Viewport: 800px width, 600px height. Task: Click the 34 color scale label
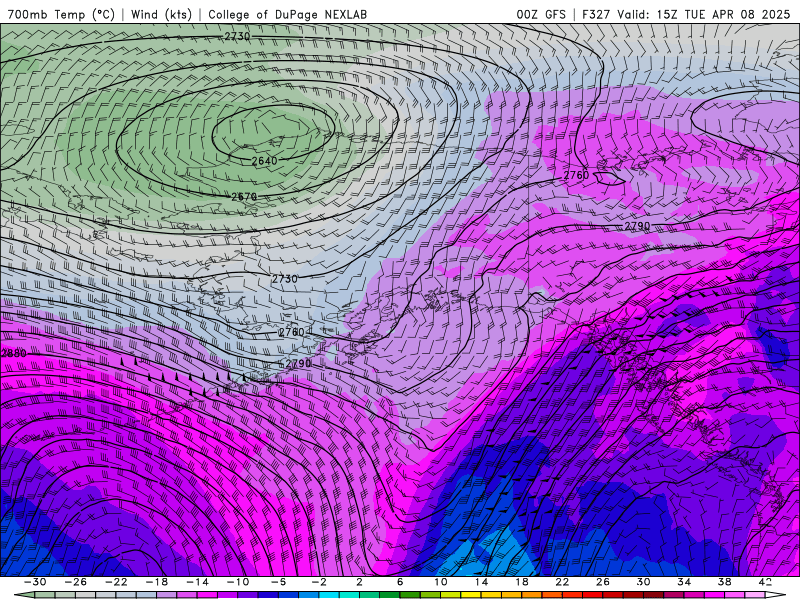[x=684, y=582]
